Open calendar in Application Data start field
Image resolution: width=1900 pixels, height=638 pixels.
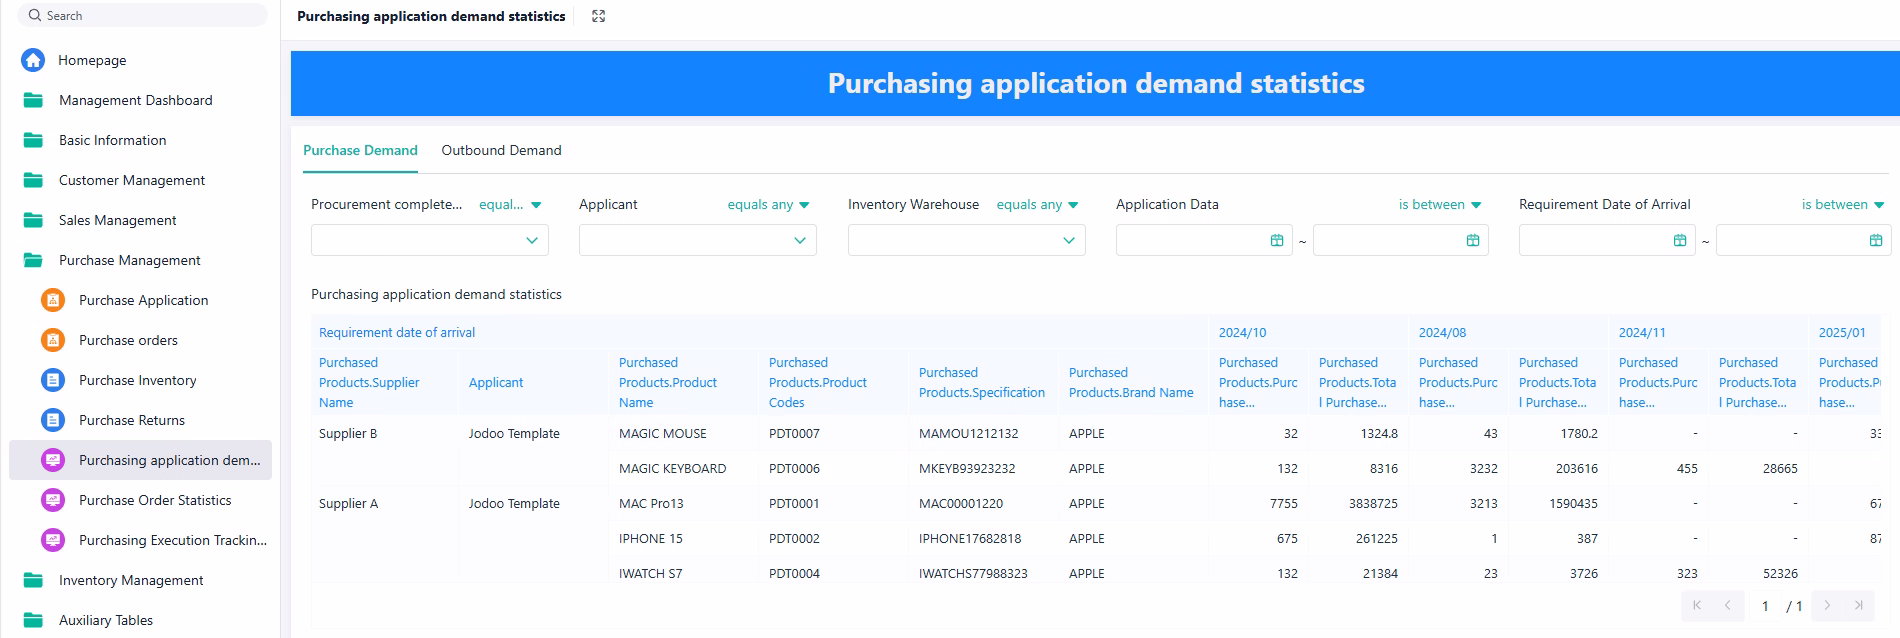(1276, 240)
